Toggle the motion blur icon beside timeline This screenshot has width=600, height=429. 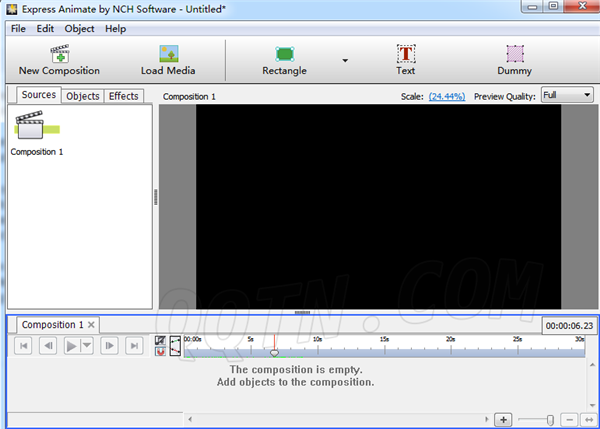160,340
